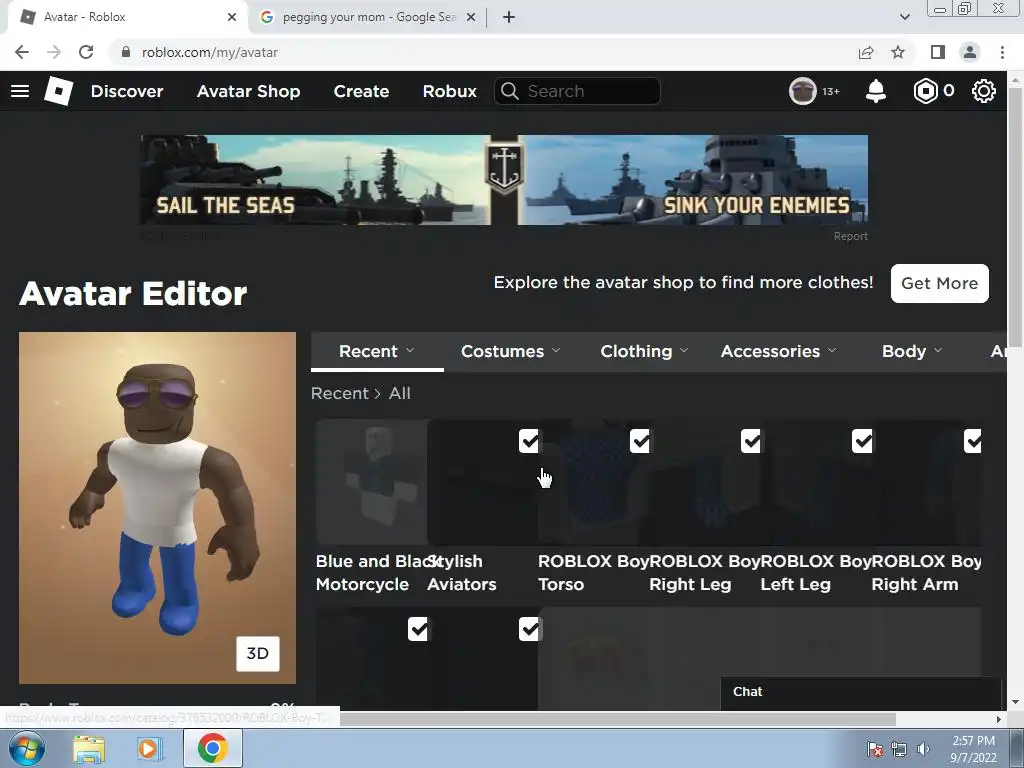Click the Roblox logo home icon
Image resolution: width=1024 pixels, height=768 pixels.
pyautogui.click(x=59, y=91)
